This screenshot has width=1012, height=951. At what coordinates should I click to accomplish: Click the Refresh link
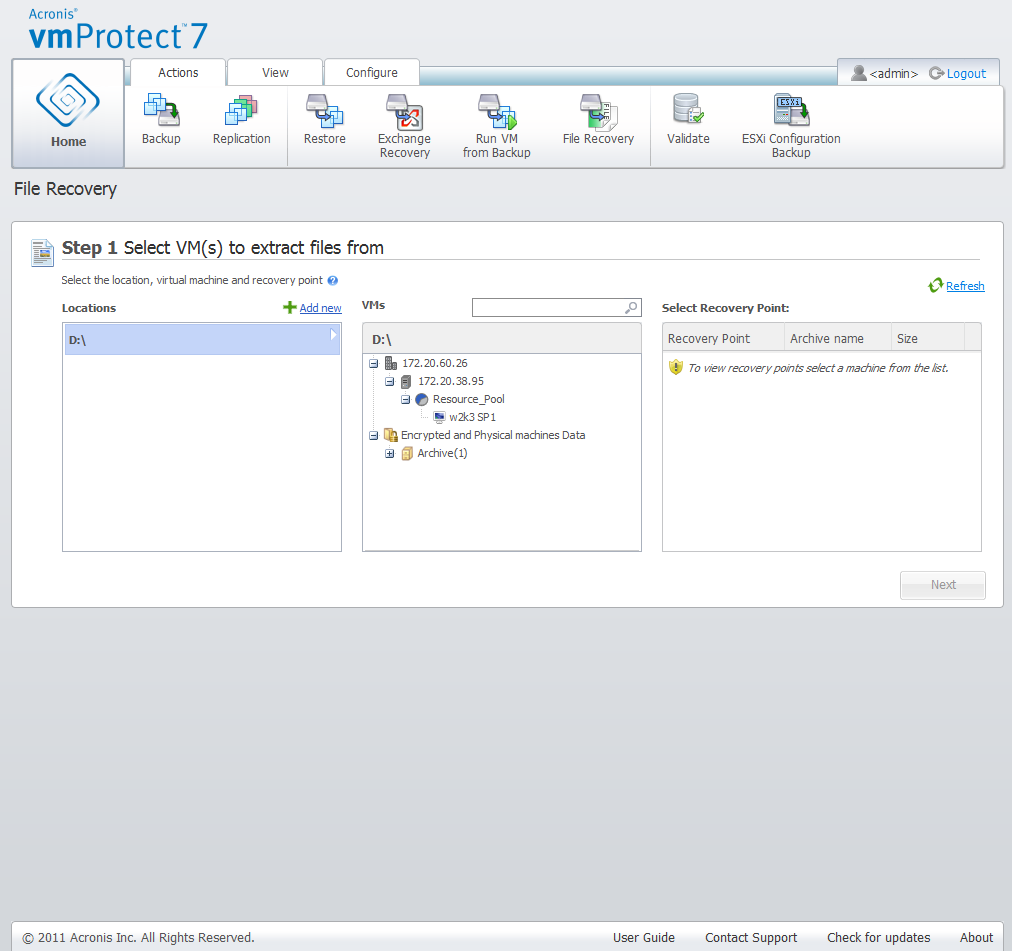tap(965, 286)
